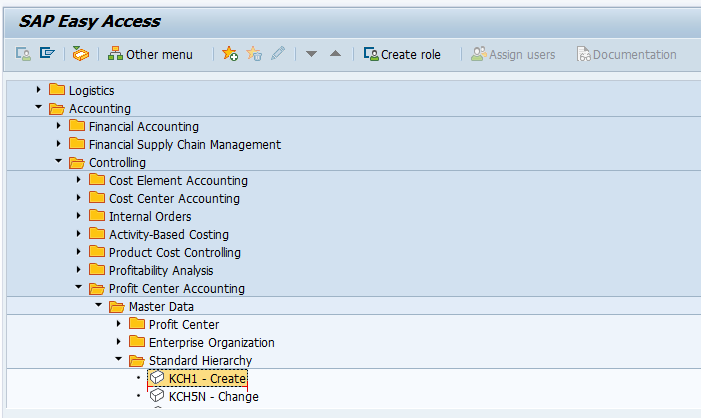Select 'Logistics' tree label
This screenshot has height=418, width=701.
tap(91, 90)
